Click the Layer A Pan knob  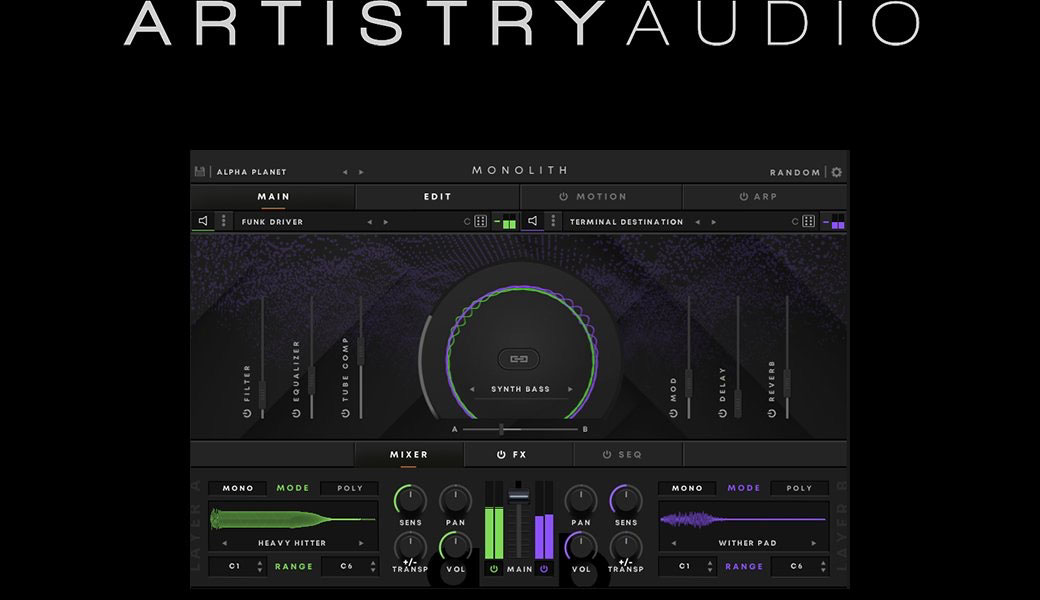tap(456, 499)
